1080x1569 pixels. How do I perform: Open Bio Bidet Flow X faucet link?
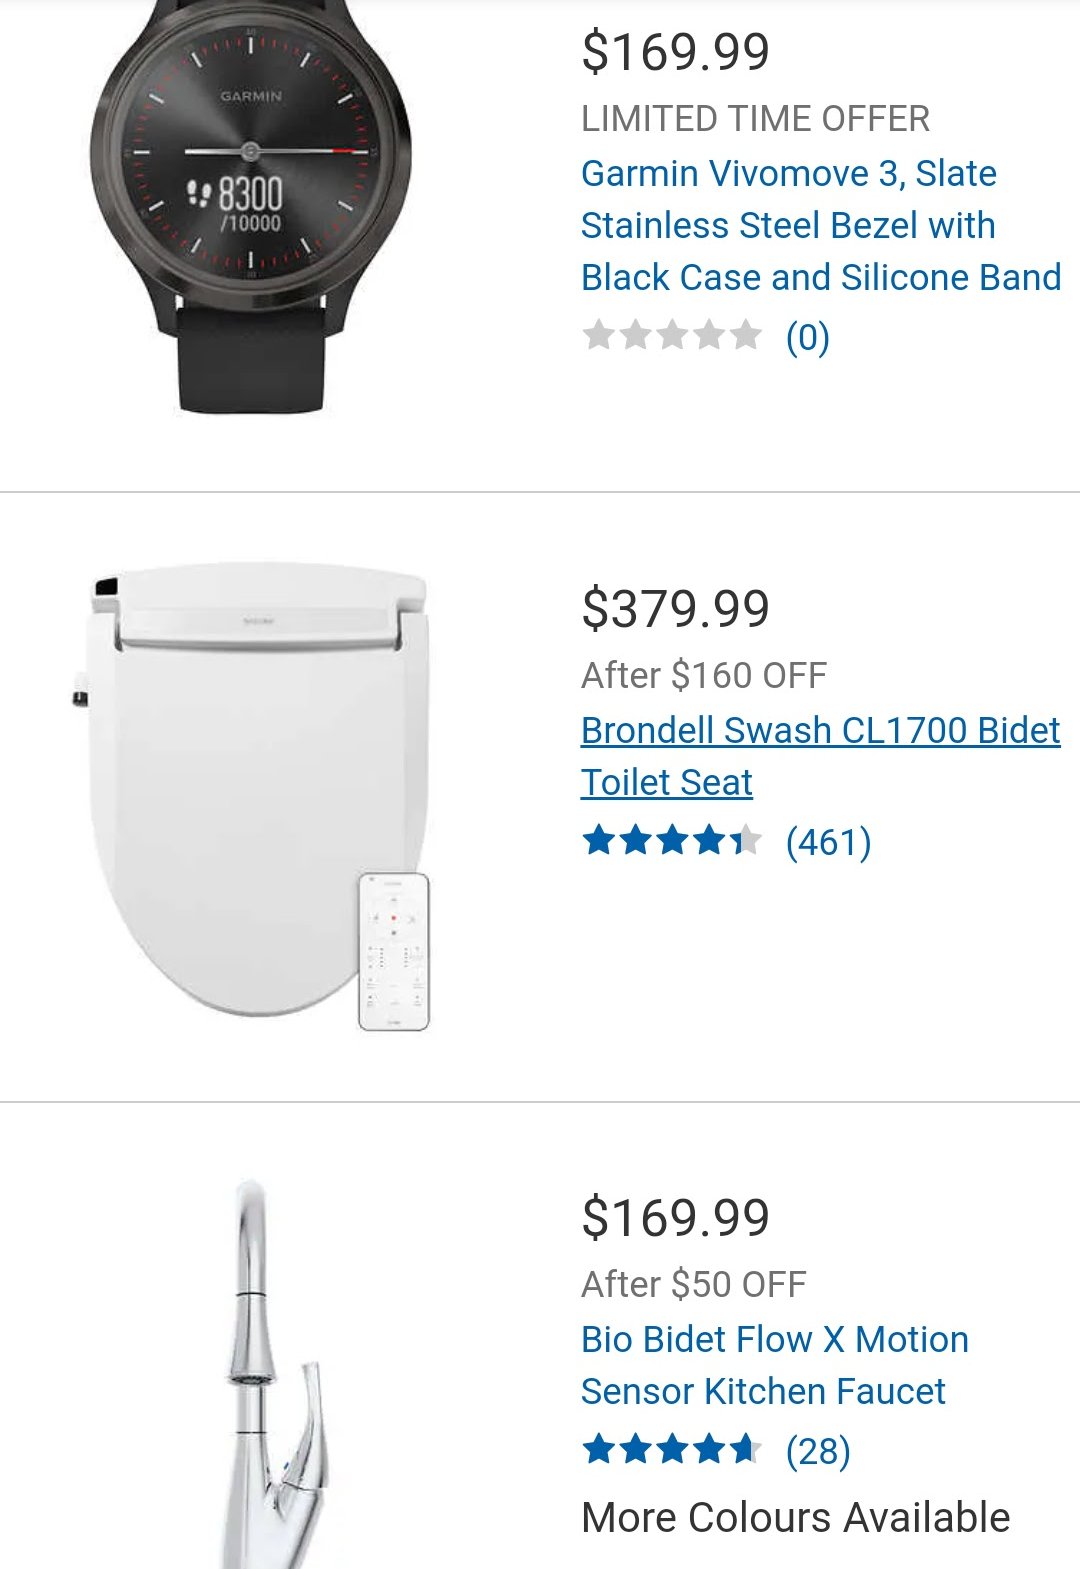pyautogui.click(x=775, y=1365)
